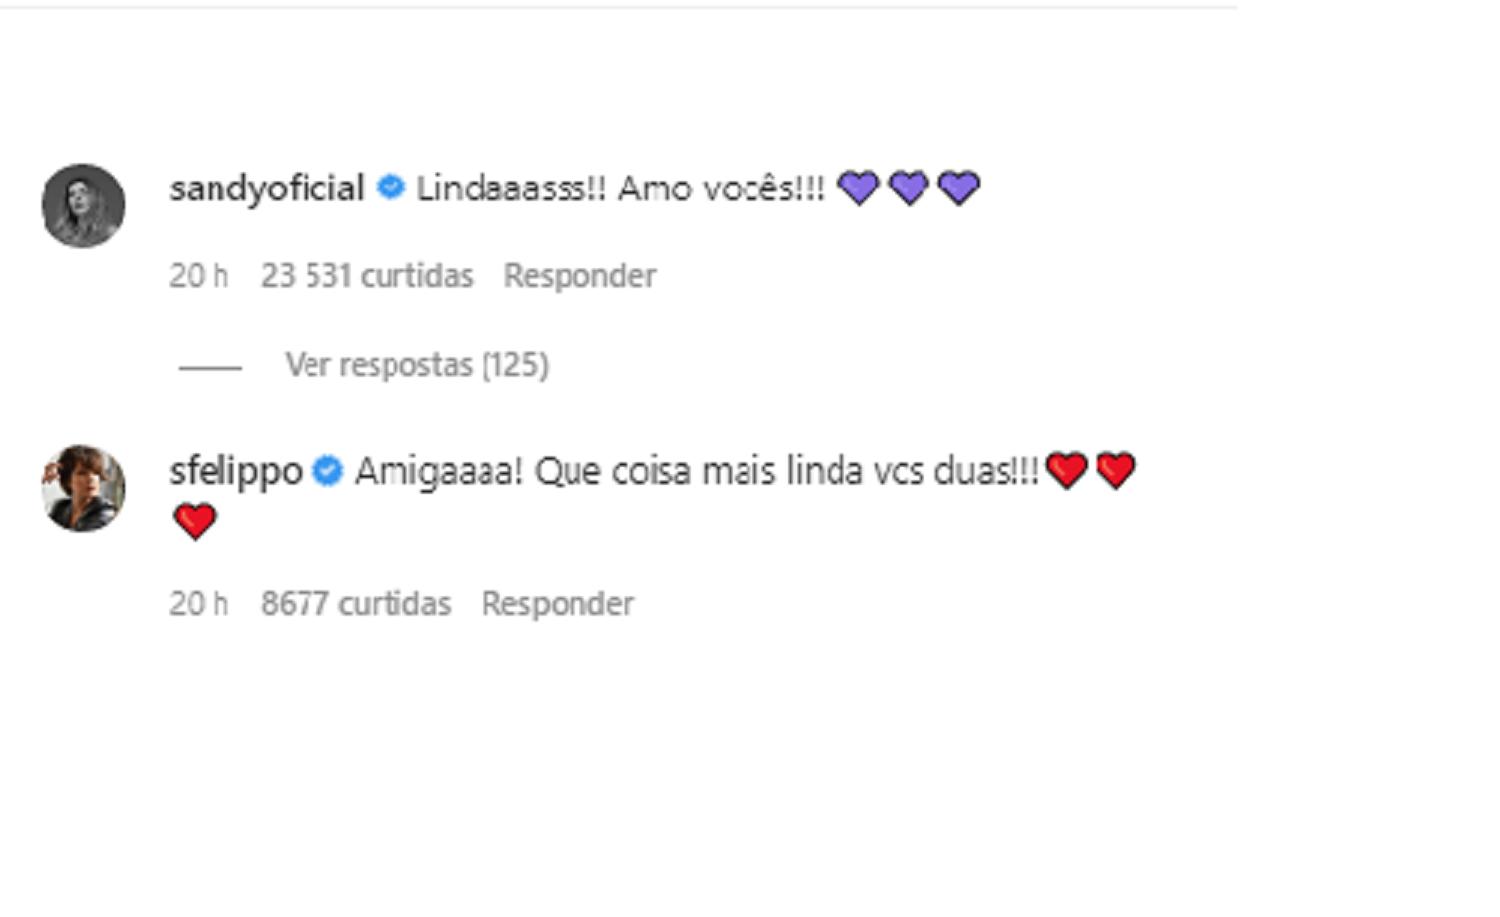Click the red heart ending sfelippo's first line
Viewport: 1500px width, 917px height.
pos(1115,470)
